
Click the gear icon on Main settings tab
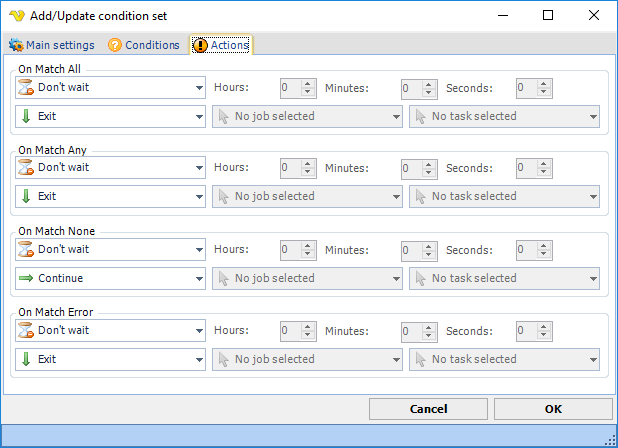click(x=16, y=45)
